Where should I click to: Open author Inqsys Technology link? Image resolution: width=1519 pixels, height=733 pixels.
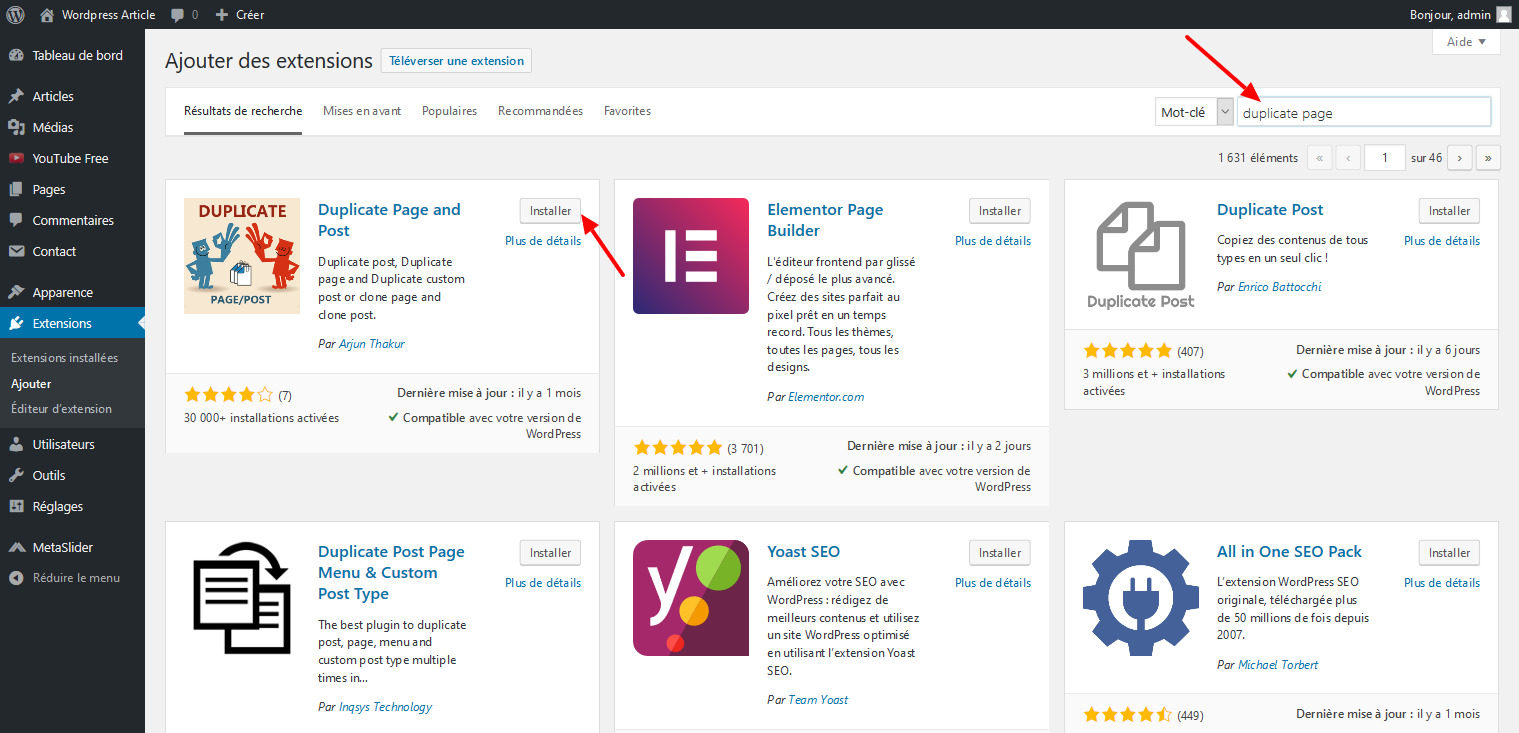pyautogui.click(x=385, y=706)
